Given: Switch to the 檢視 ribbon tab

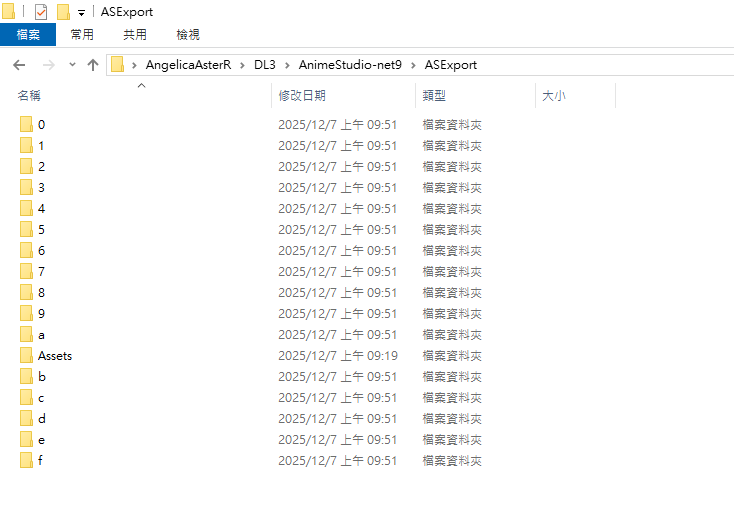Looking at the screenshot, I should coord(188,34).
